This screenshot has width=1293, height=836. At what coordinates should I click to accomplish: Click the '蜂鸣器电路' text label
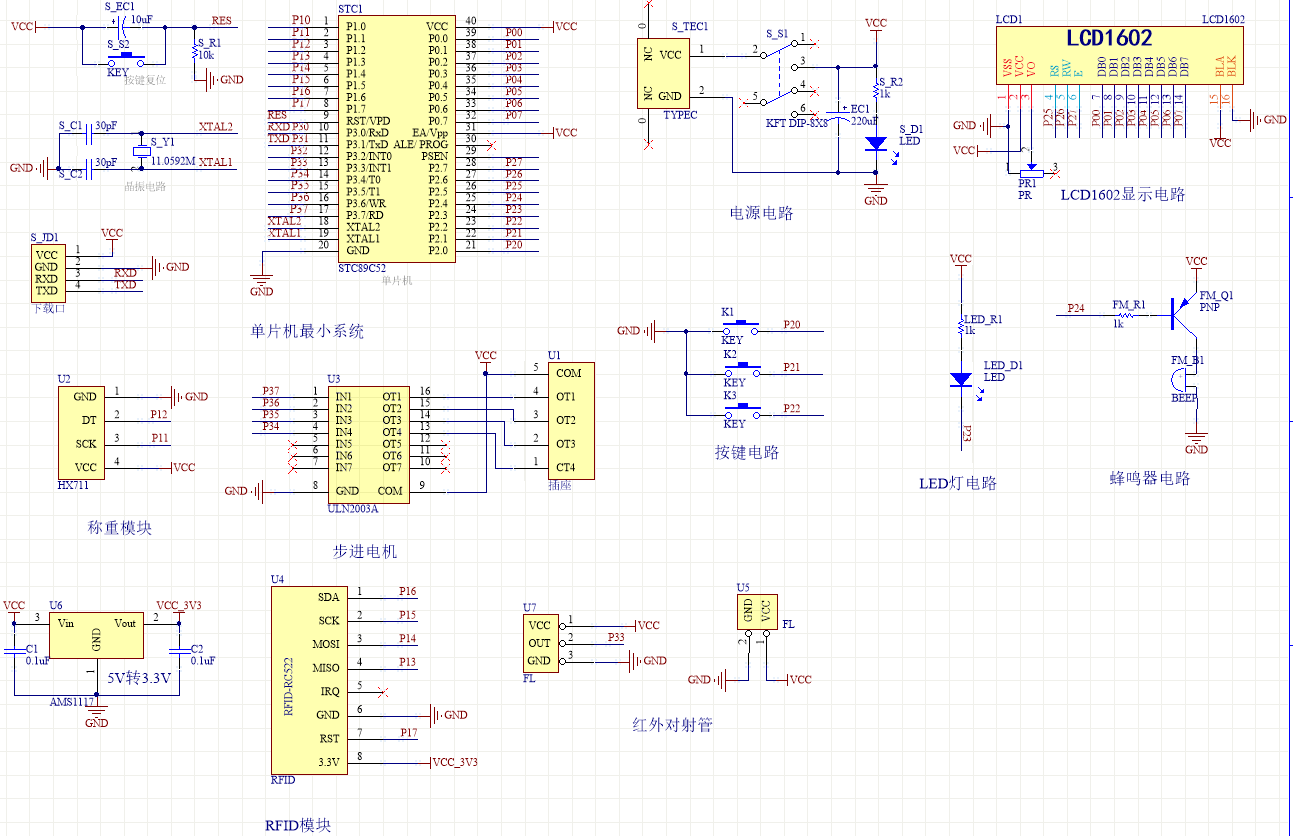[1150, 478]
